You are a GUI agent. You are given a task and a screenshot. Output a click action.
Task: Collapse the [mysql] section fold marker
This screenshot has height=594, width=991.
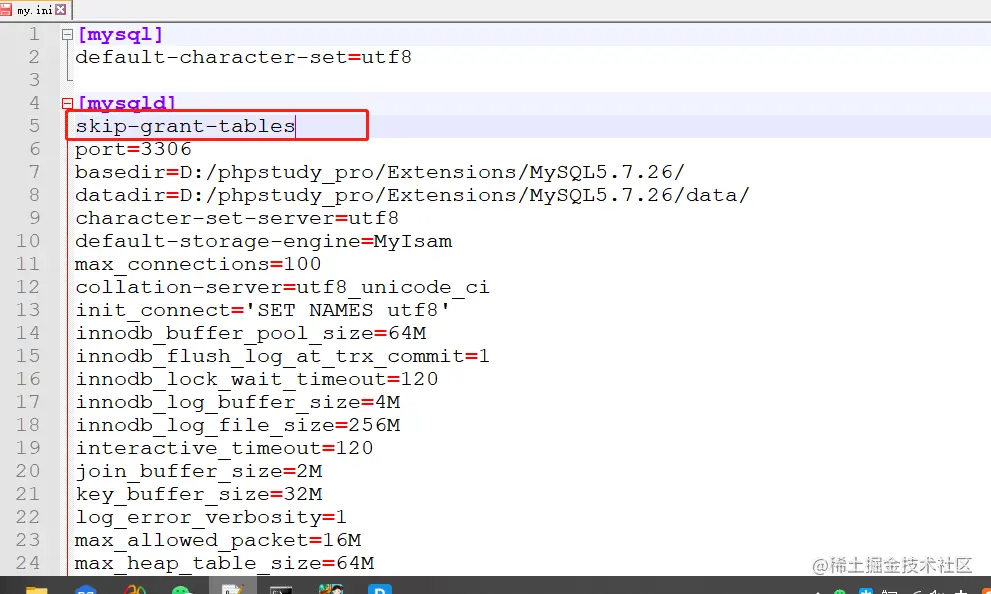coord(68,35)
